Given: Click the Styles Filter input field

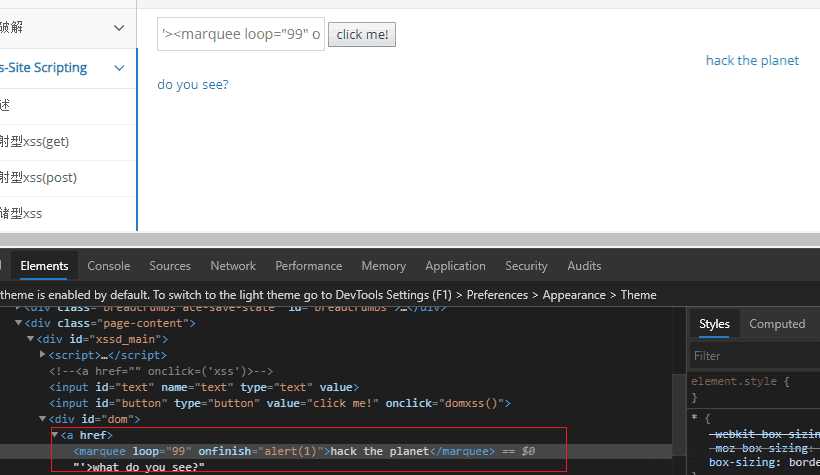Looking at the screenshot, I should tap(755, 356).
